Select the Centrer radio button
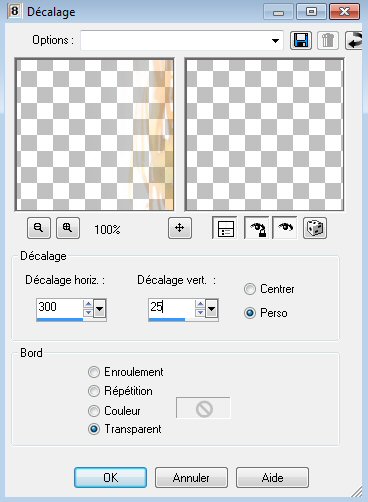368x502 pixels. coord(250,289)
